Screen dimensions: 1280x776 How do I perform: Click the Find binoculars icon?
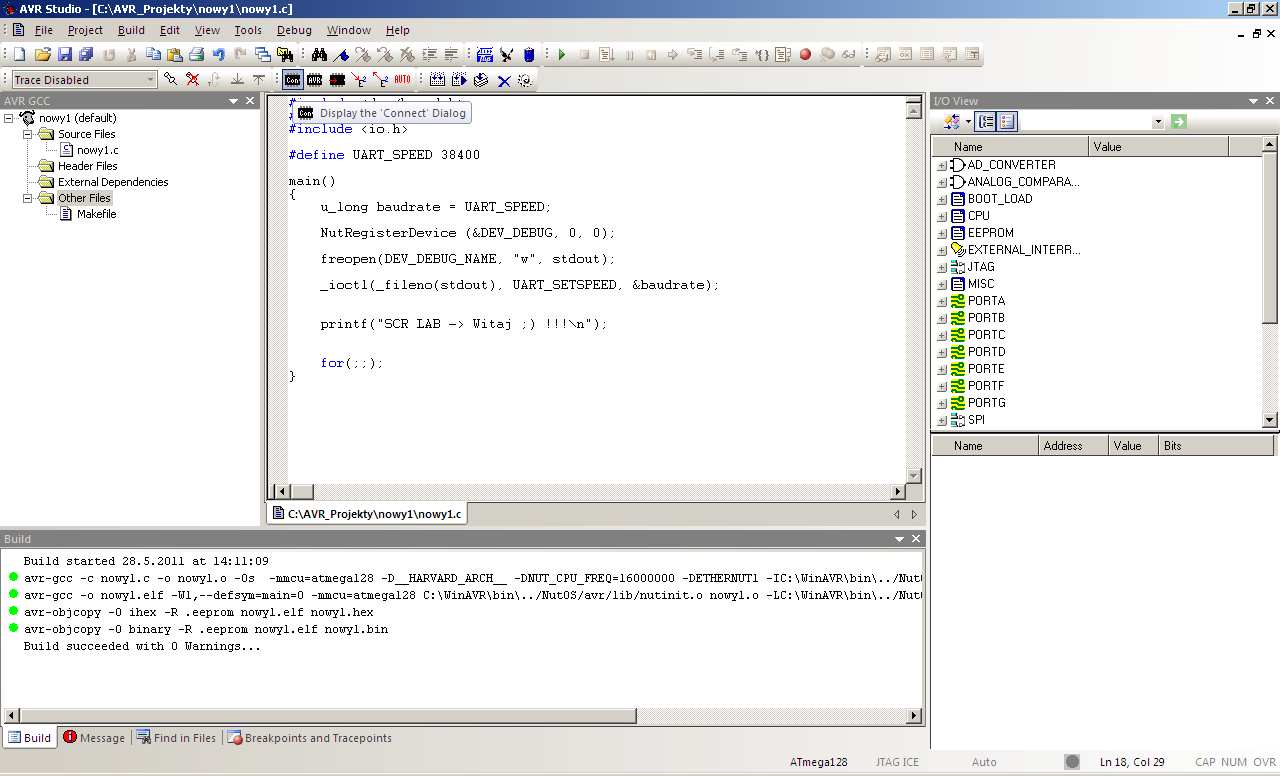click(x=319, y=54)
